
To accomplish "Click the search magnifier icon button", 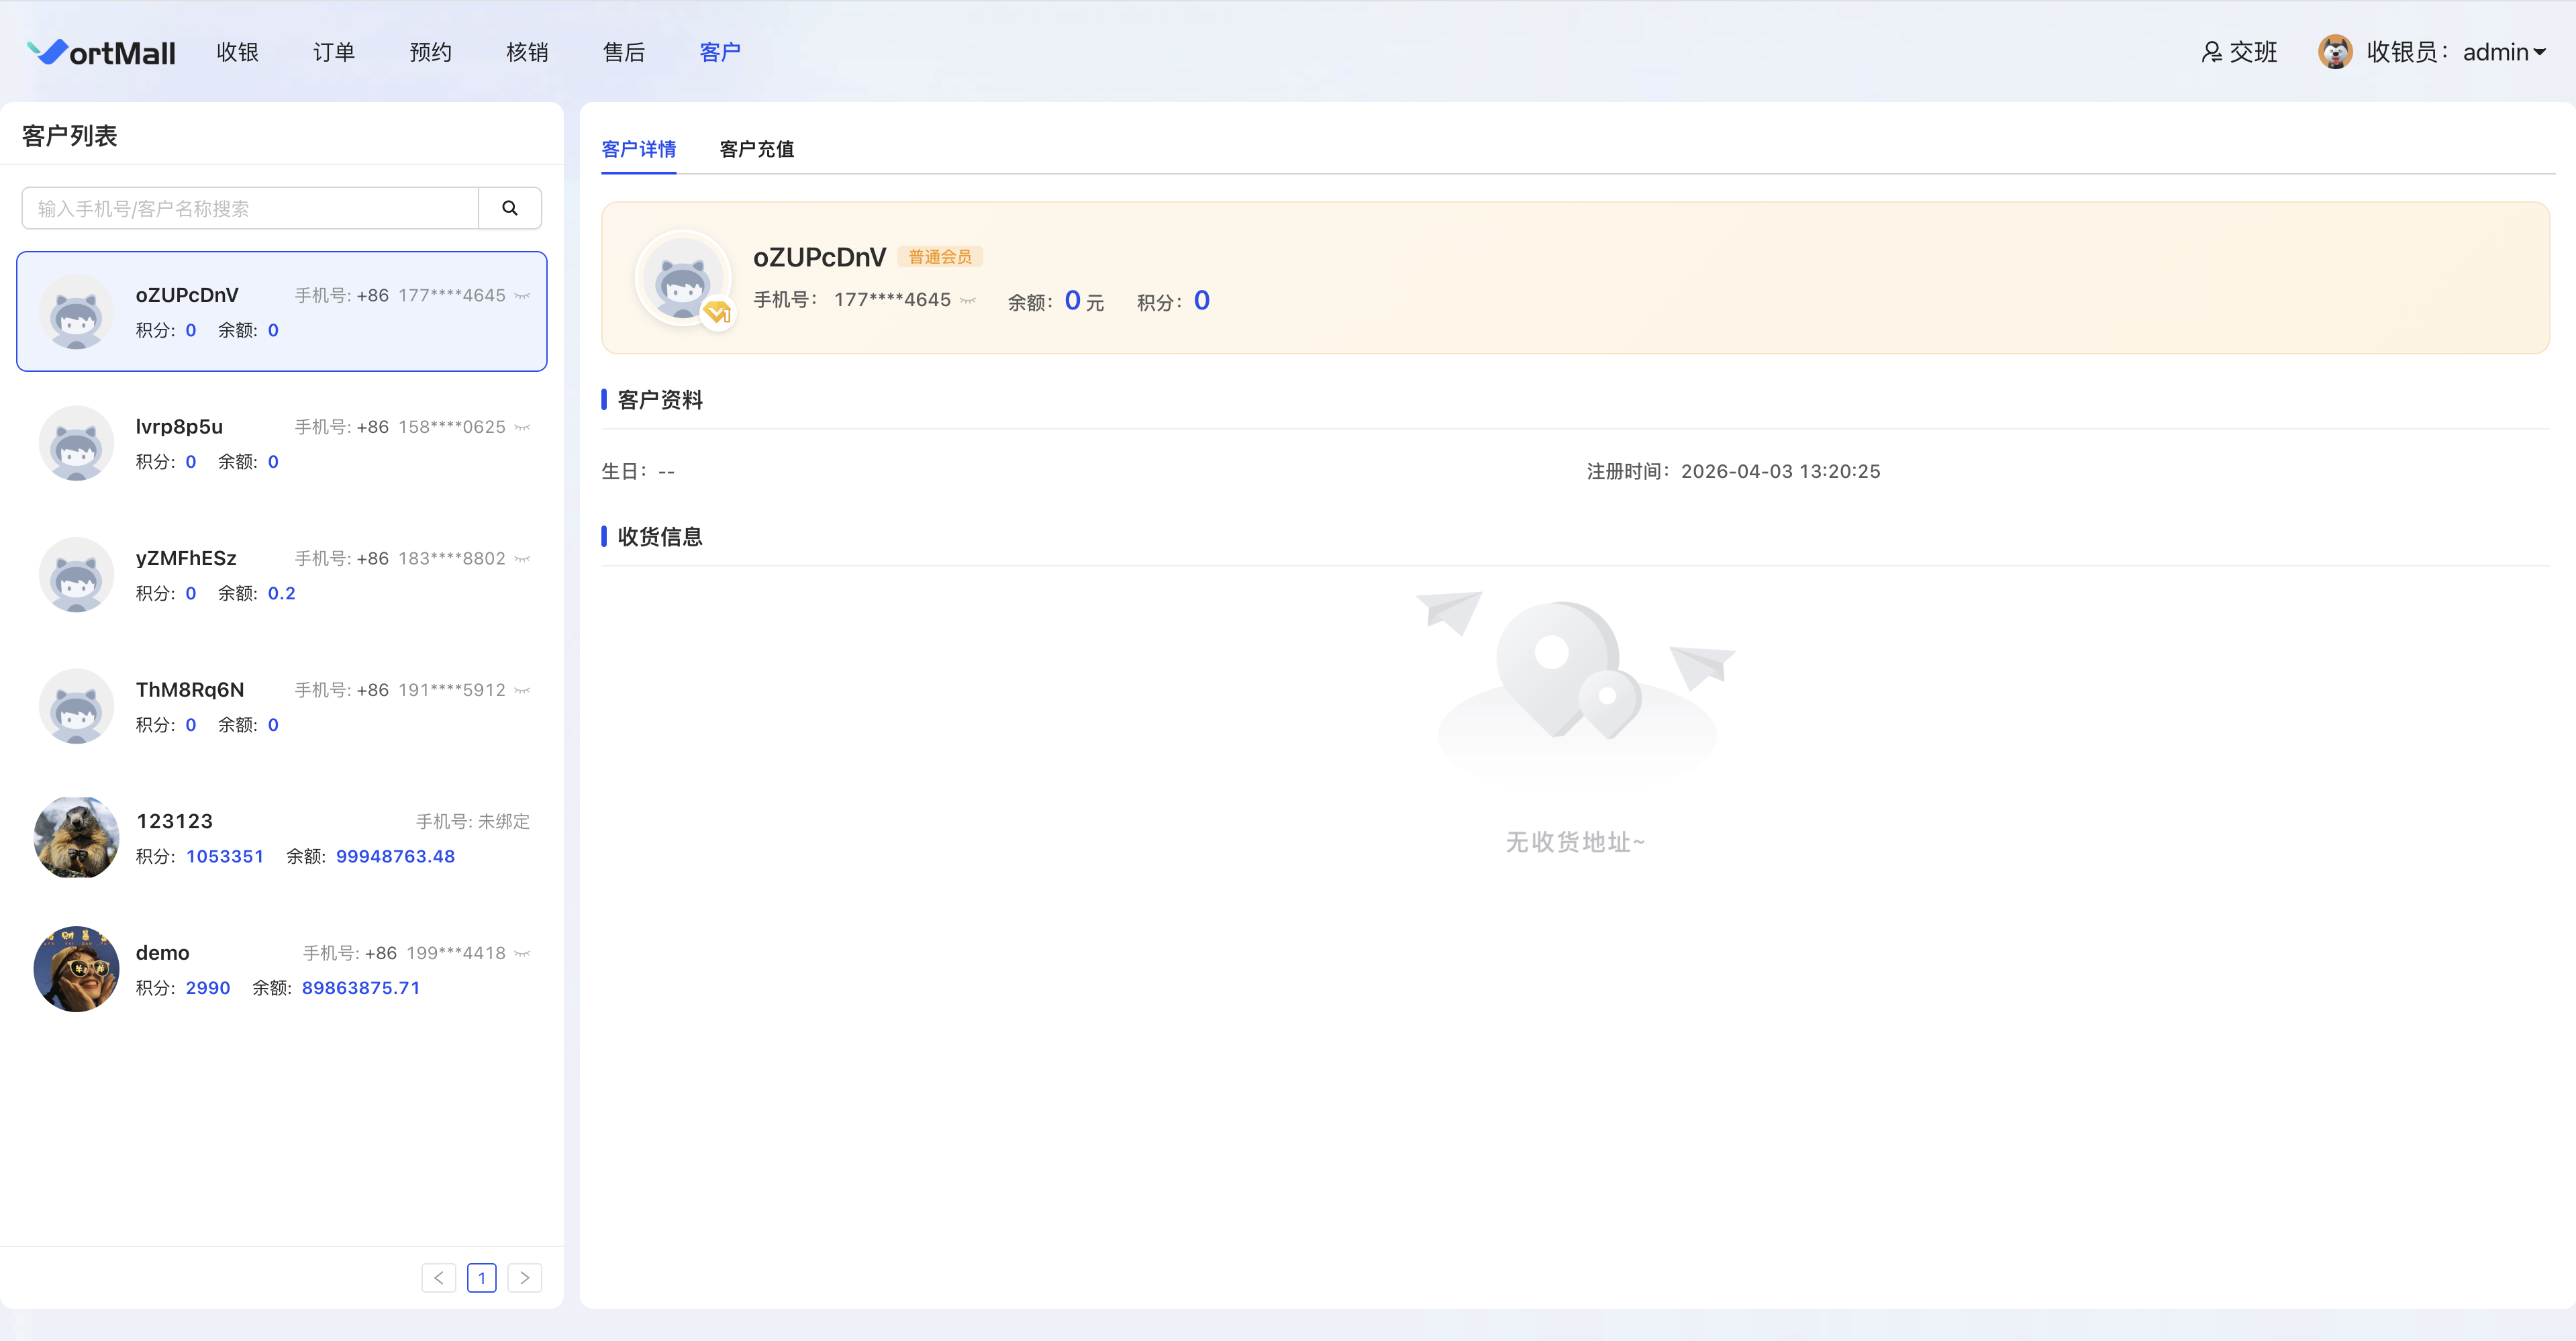I will click(510, 208).
